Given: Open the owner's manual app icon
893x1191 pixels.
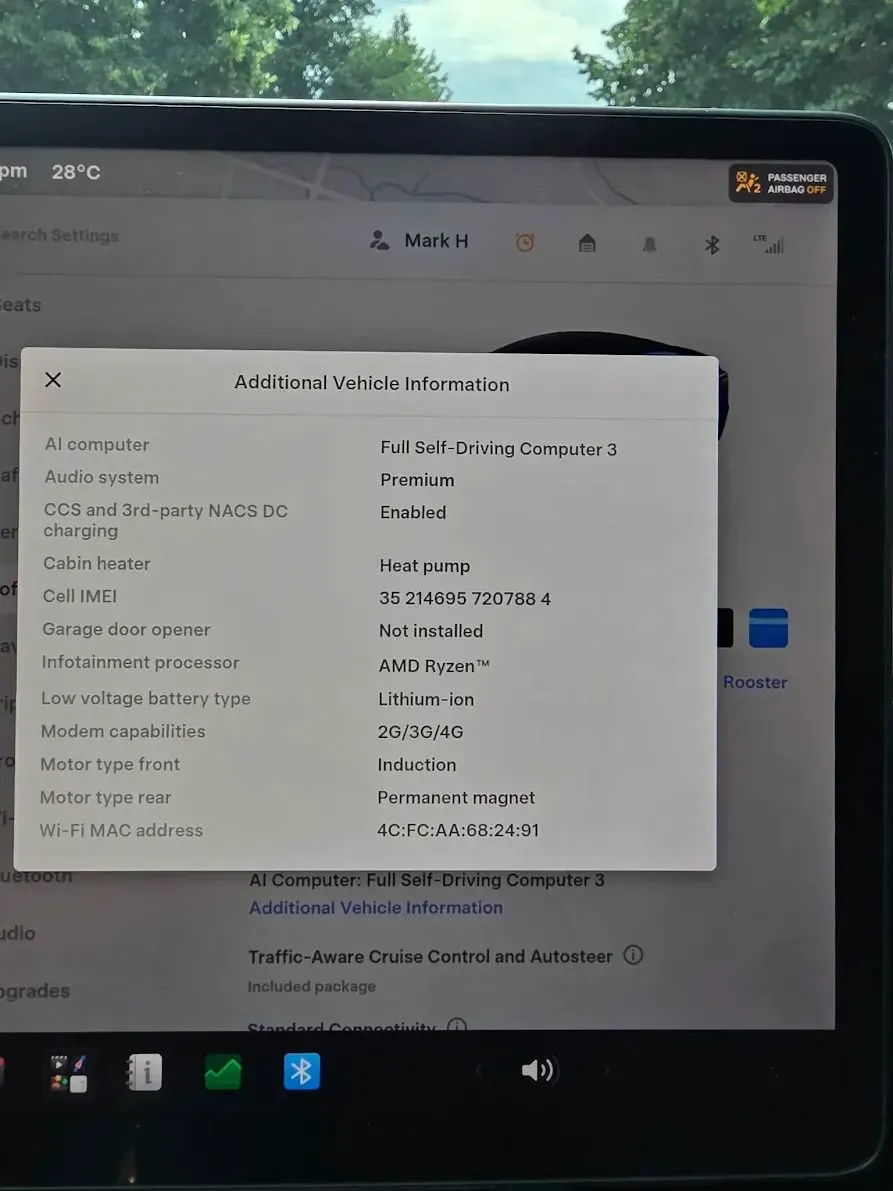Looking at the screenshot, I should 144,1073.
